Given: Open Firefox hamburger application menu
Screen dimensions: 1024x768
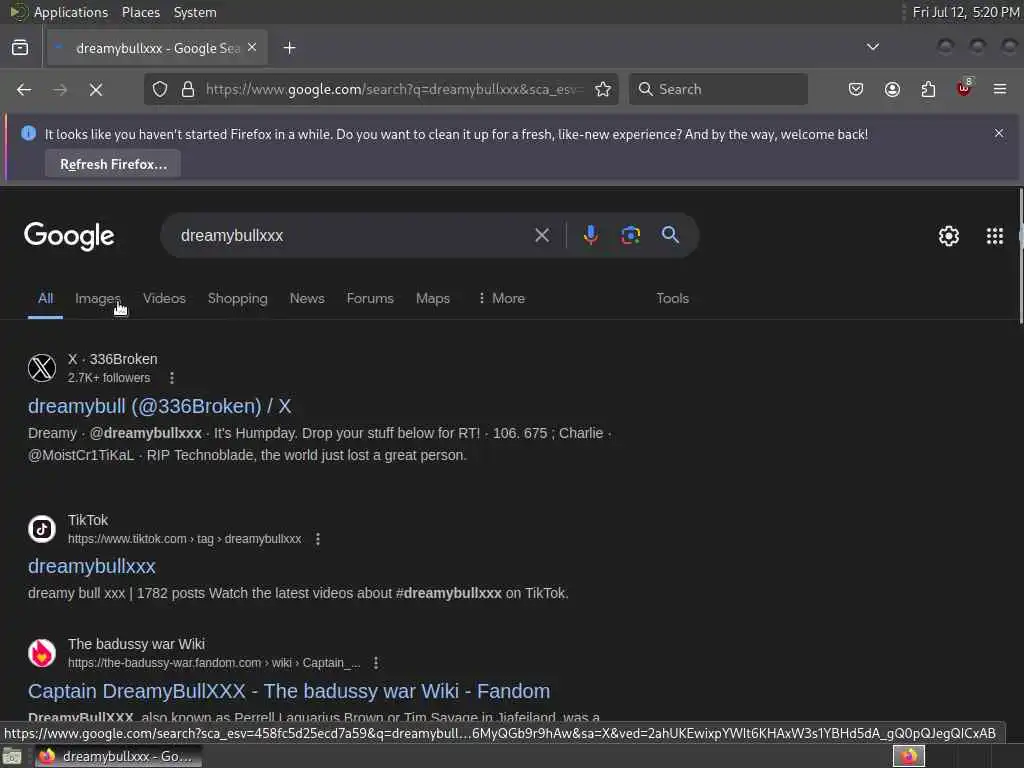Looking at the screenshot, I should click(x=1000, y=89).
